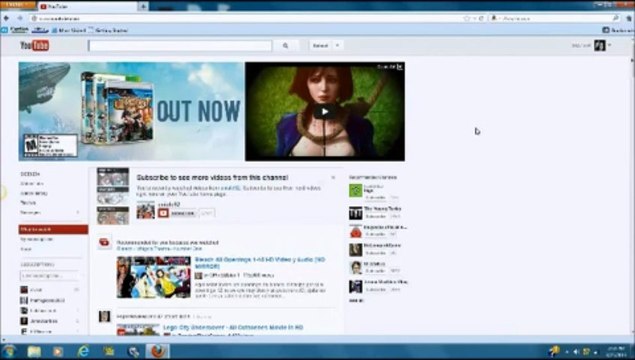Image resolution: width=635 pixels, height=360 pixels.
Task: Open the Most Visited bookmarks menu
Action: coord(69,30)
